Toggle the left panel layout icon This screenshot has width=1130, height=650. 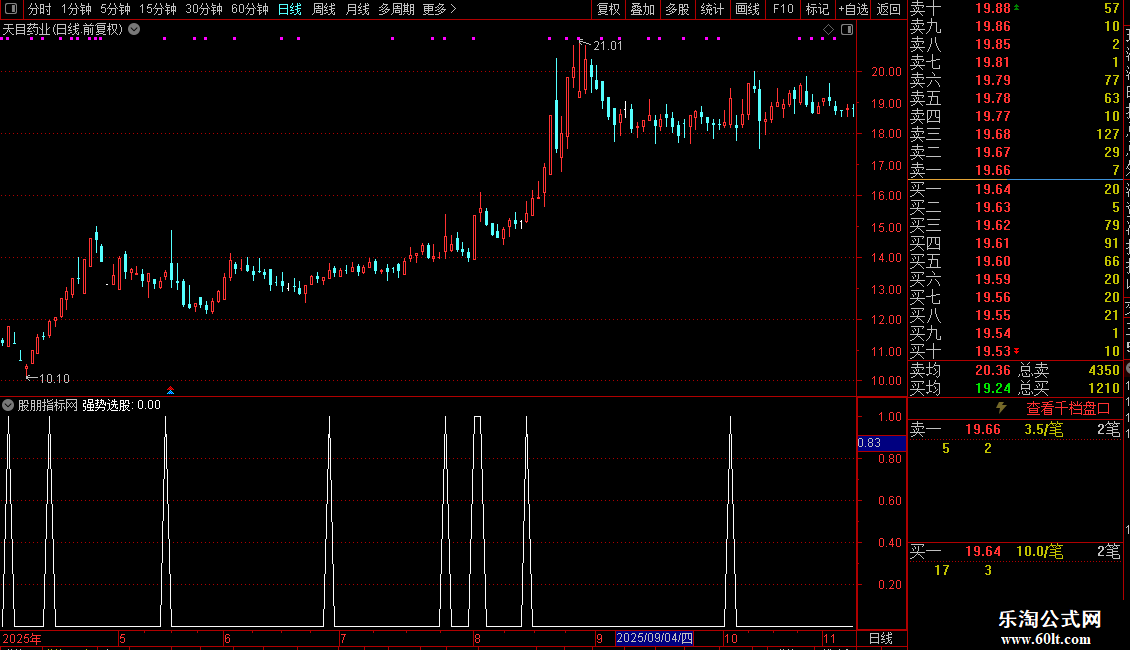tap(11, 9)
